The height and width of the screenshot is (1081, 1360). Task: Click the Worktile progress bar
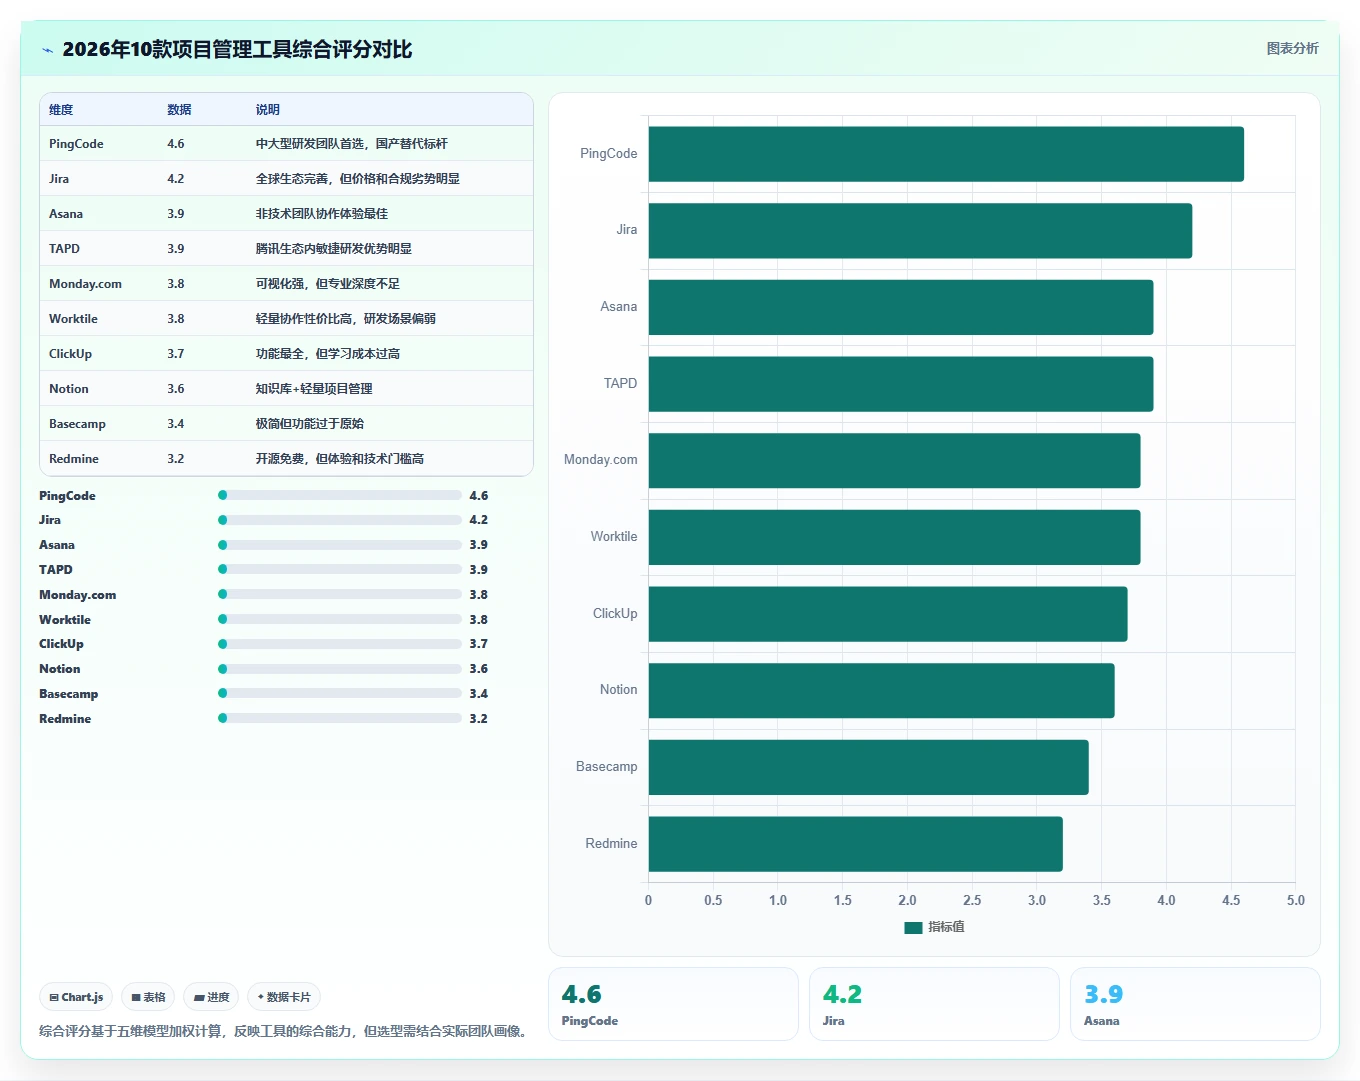coord(340,619)
